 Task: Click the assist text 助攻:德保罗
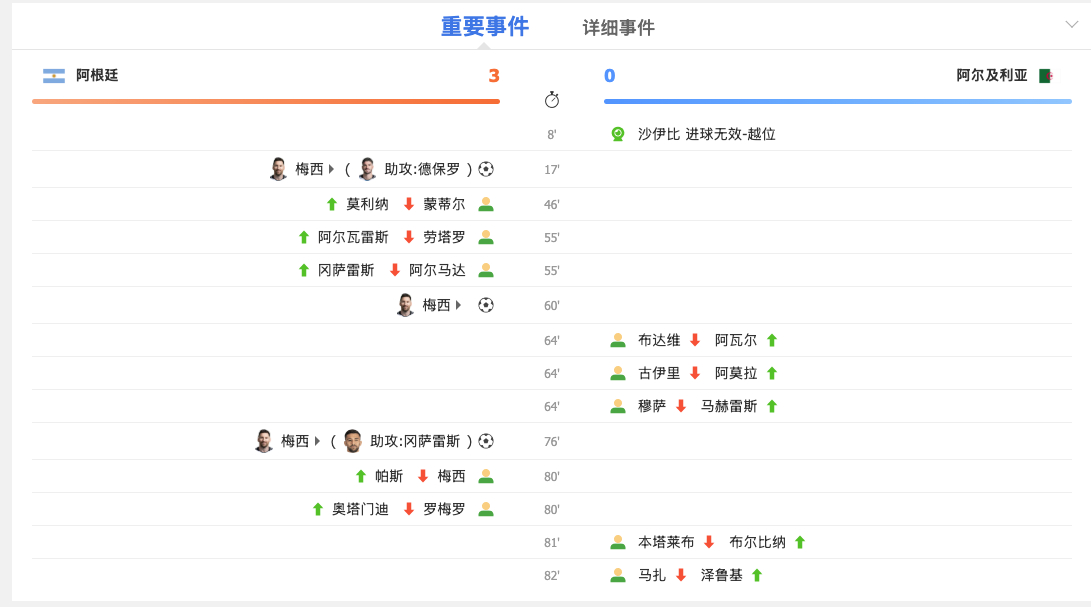click(422, 169)
